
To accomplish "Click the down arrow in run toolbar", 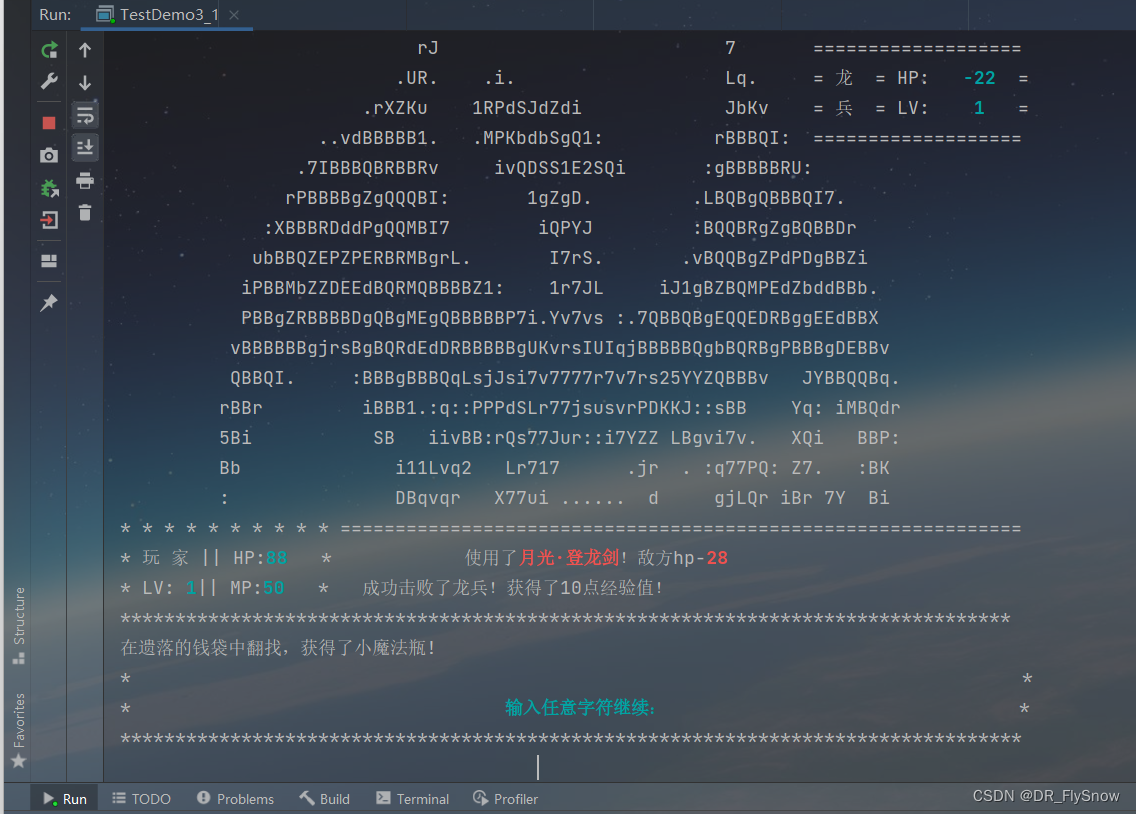I will 85,83.
